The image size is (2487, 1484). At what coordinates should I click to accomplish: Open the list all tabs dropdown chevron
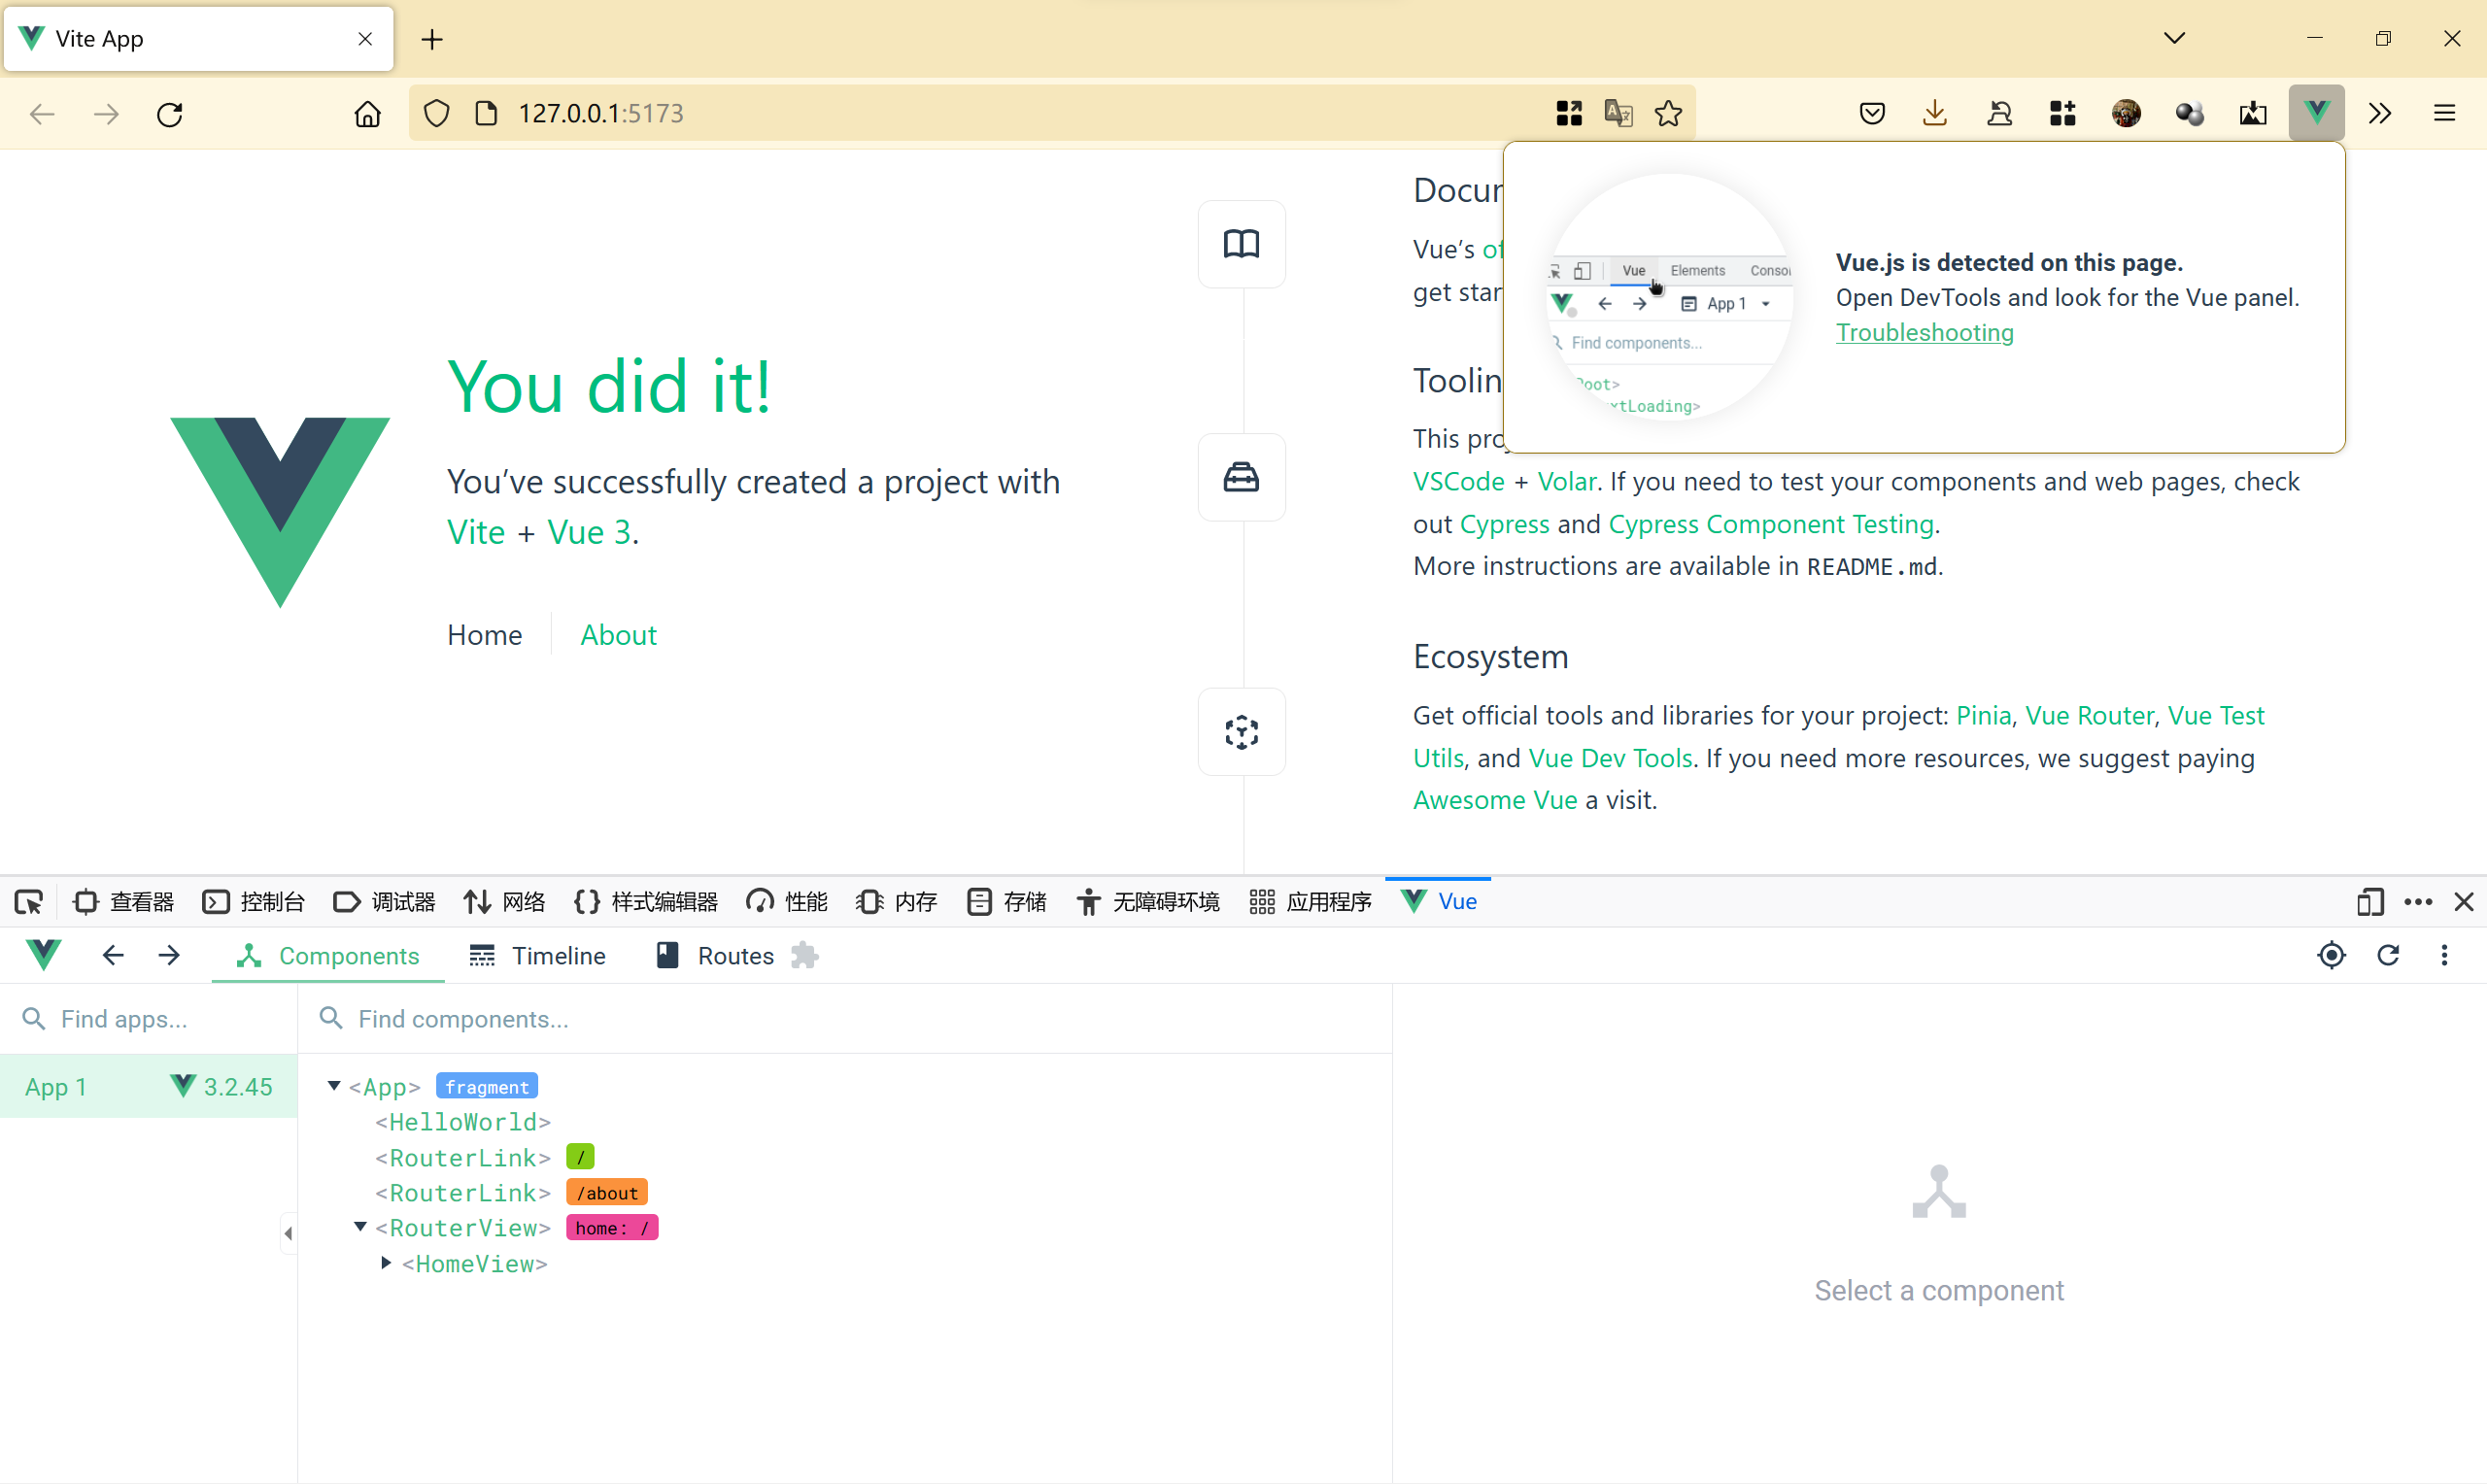(x=2174, y=38)
